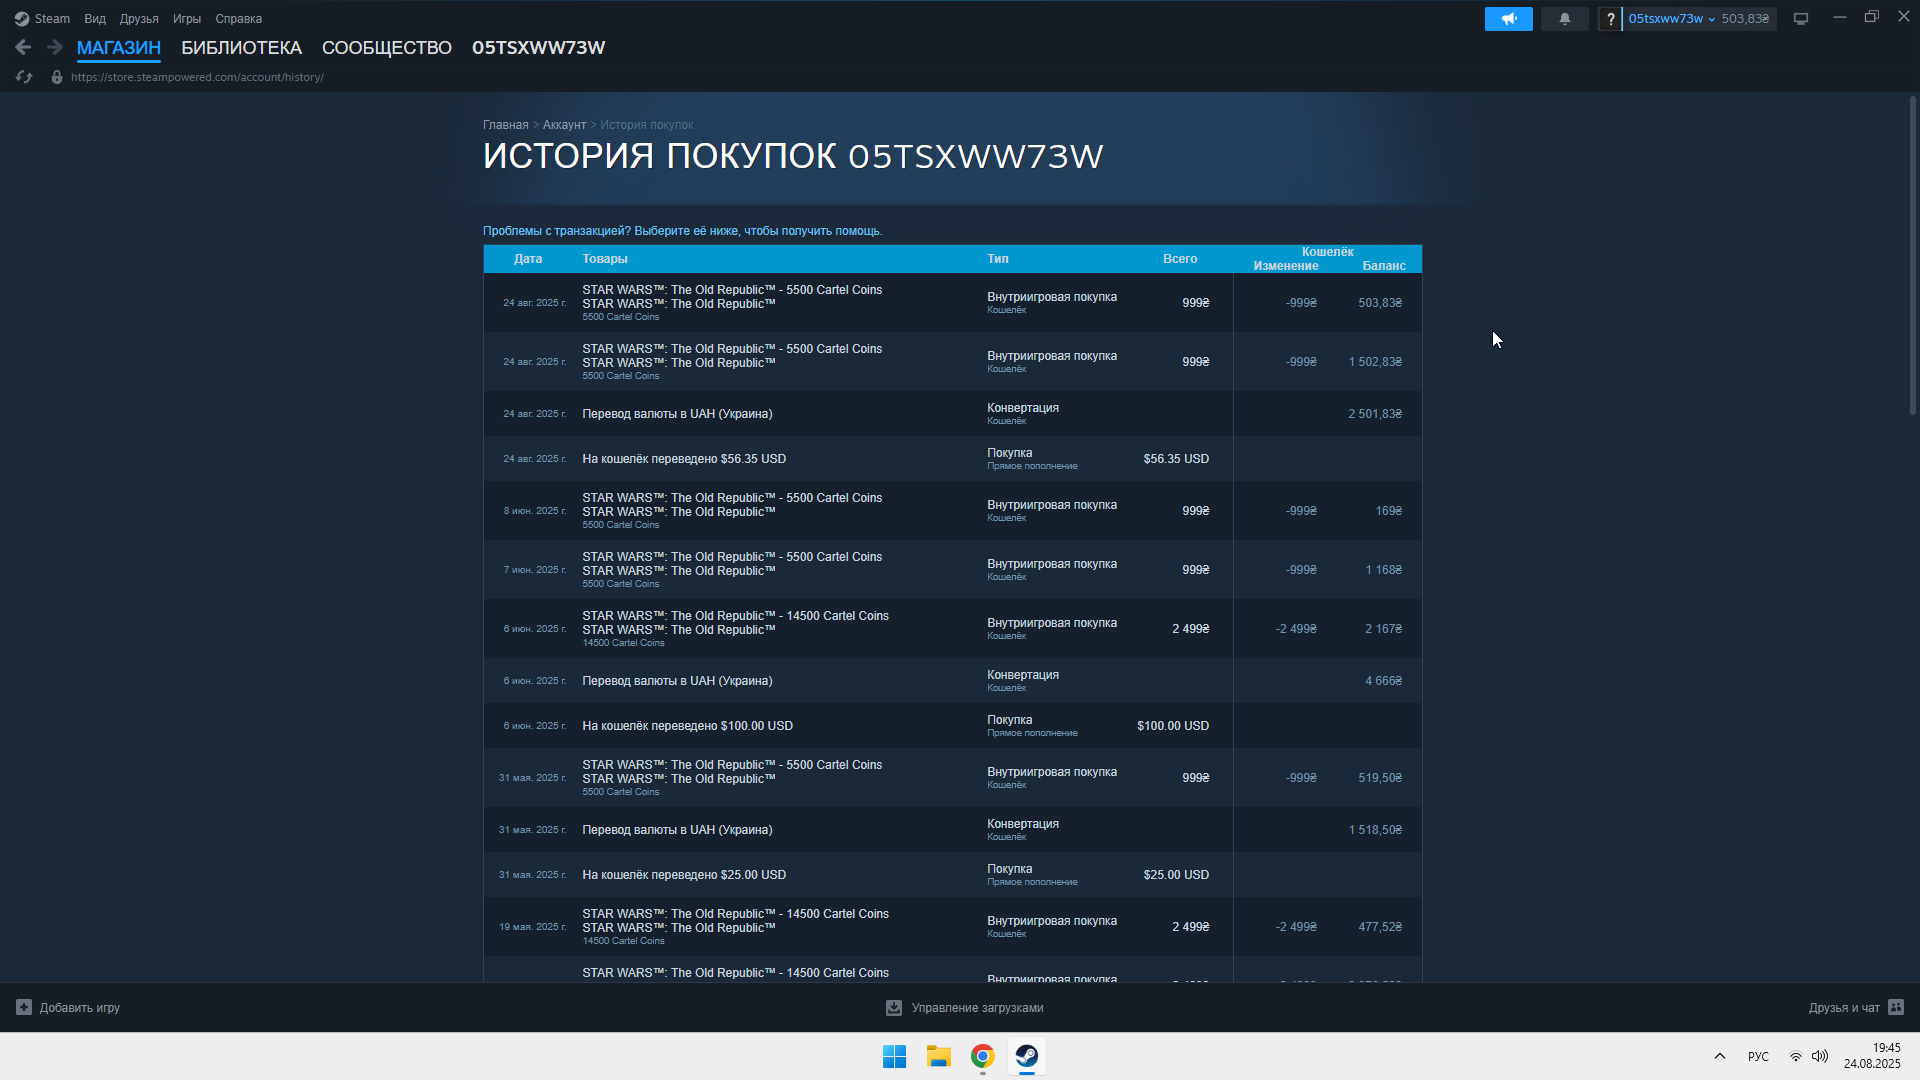Click the Wi-Fi network tray icon
The image size is (1920, 1080).
pyautogui.click(x=1796, y=1056)
